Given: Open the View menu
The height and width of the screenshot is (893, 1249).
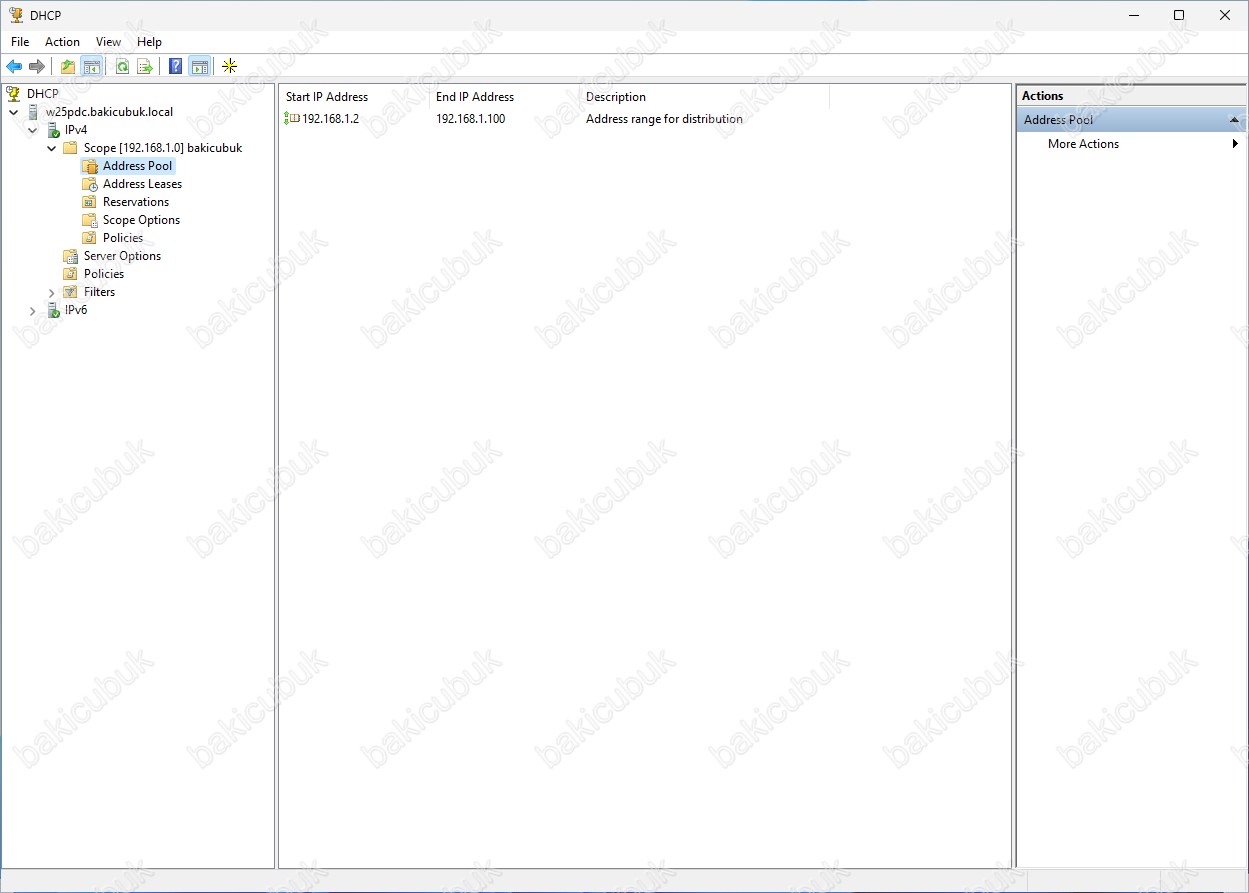Looking at the screenshot, I should [x=108, y=42].
